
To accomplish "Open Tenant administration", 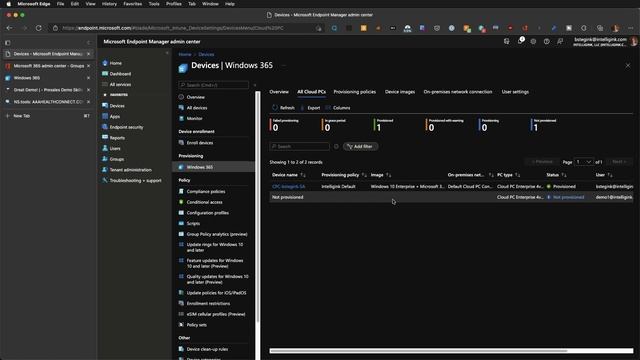I will [x=130, y=169].
